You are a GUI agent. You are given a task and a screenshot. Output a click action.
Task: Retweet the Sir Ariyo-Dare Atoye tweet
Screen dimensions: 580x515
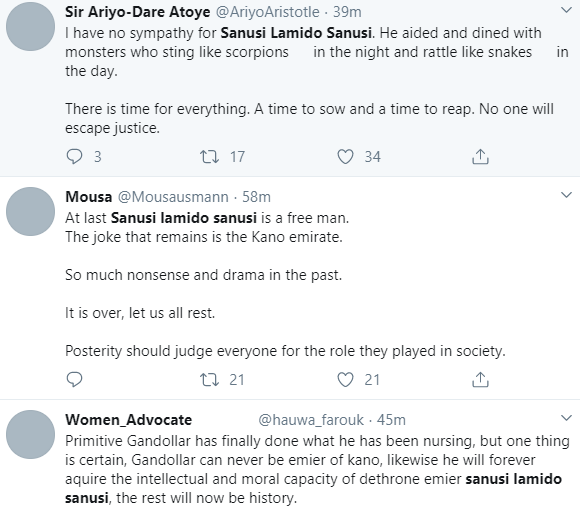click(x=209, y=156)
